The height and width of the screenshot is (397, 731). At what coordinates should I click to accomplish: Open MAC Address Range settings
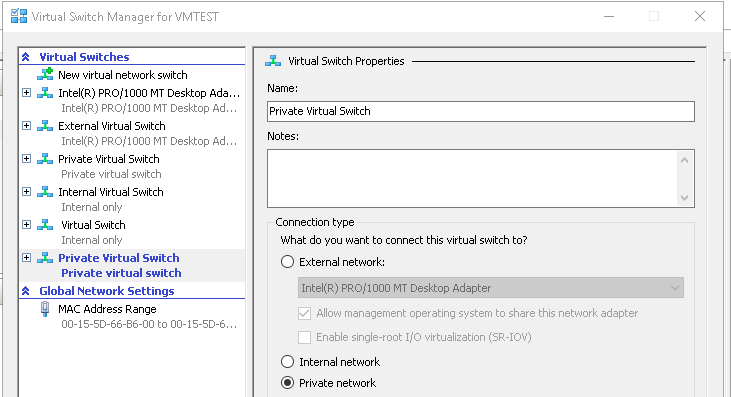[107, 309]
